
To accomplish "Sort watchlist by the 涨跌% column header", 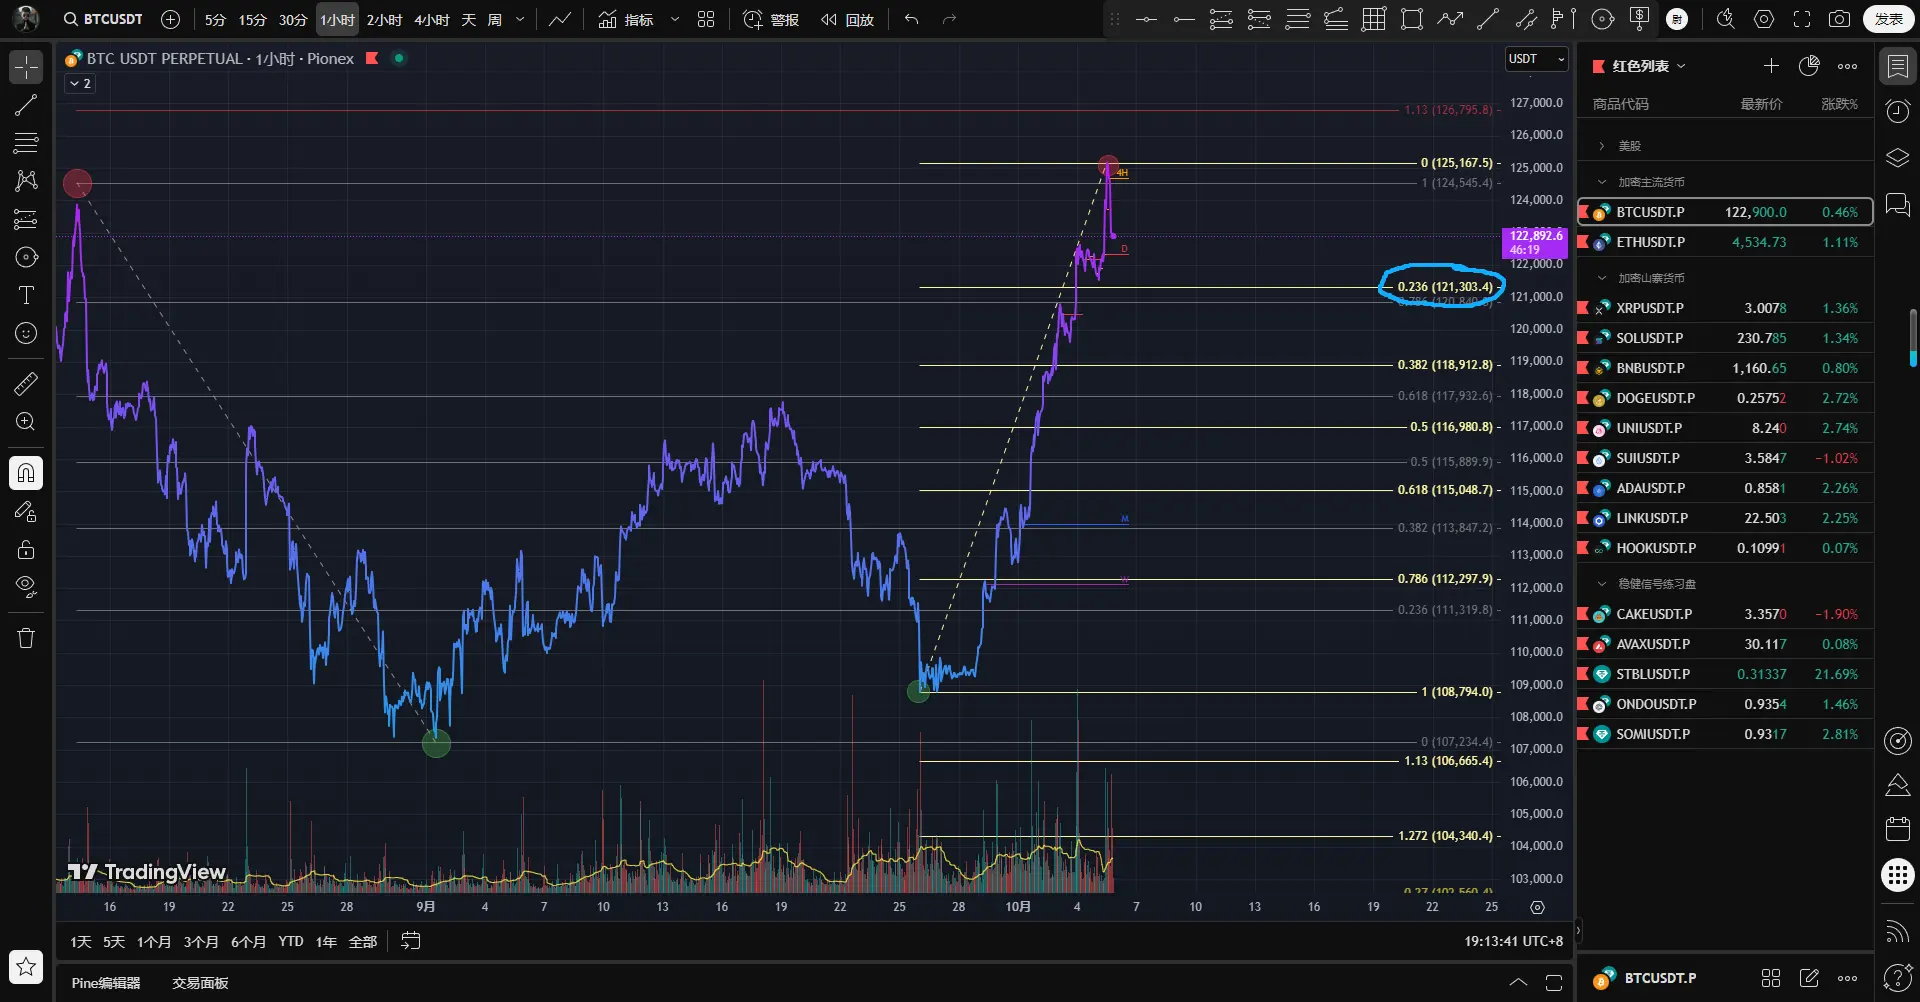I will coord(1839,104).
